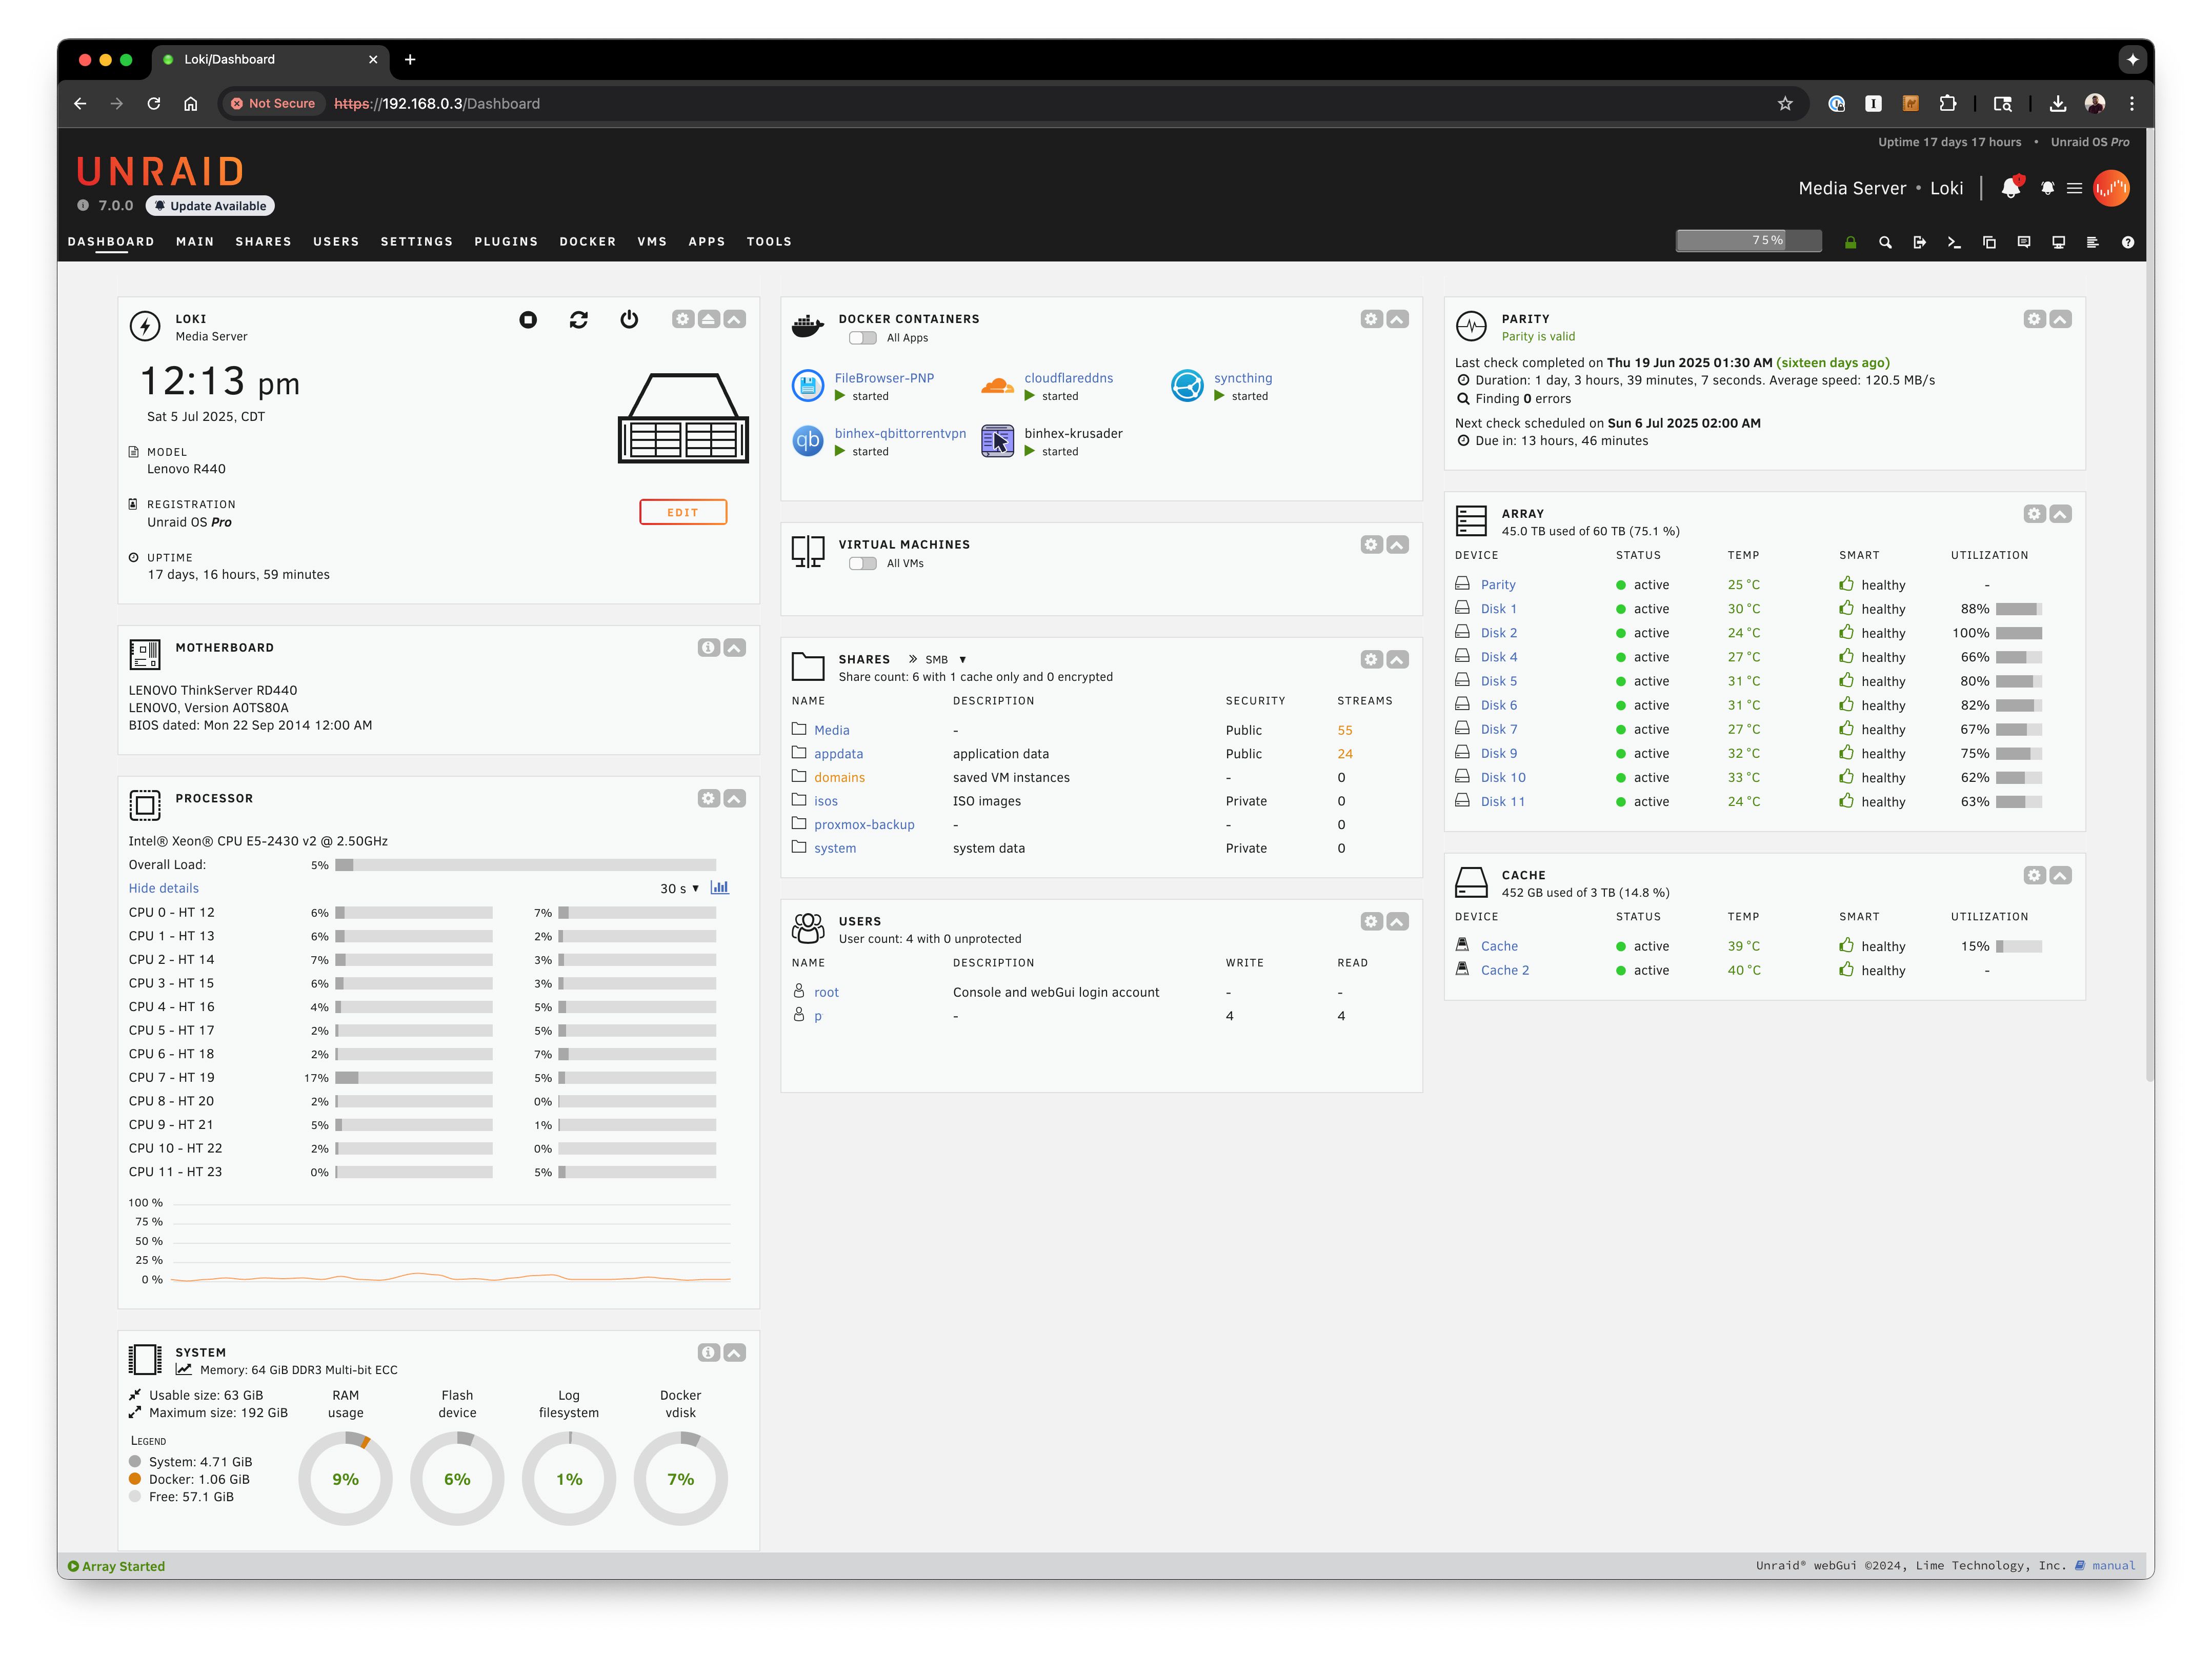Click the help question mark icon
Viewport: 2212px width, 1655px height.
click(x=2128, y=242)
